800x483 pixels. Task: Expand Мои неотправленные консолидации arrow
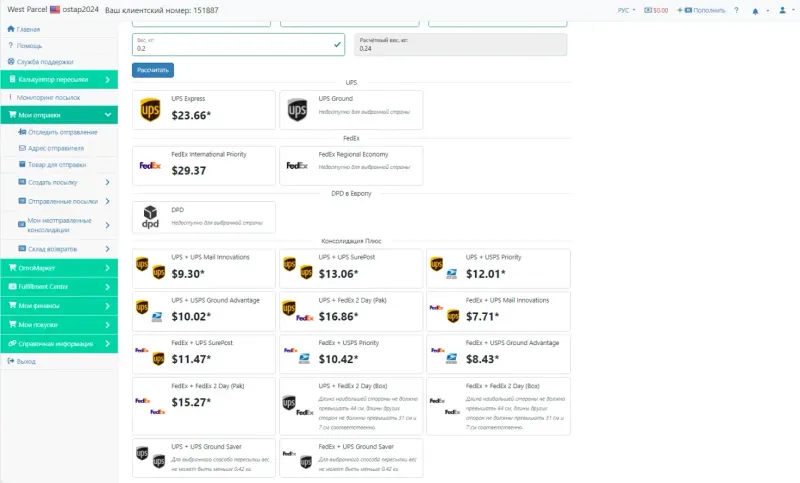(107, 225)
